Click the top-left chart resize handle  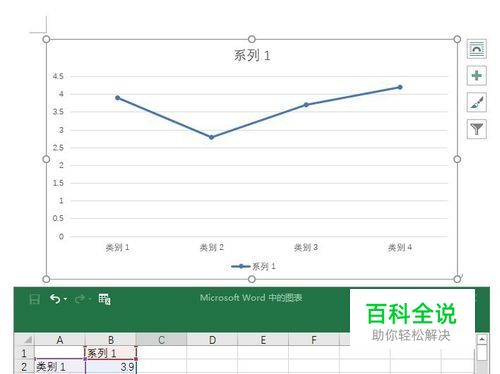pyautogui.click(x=46, y=39)
